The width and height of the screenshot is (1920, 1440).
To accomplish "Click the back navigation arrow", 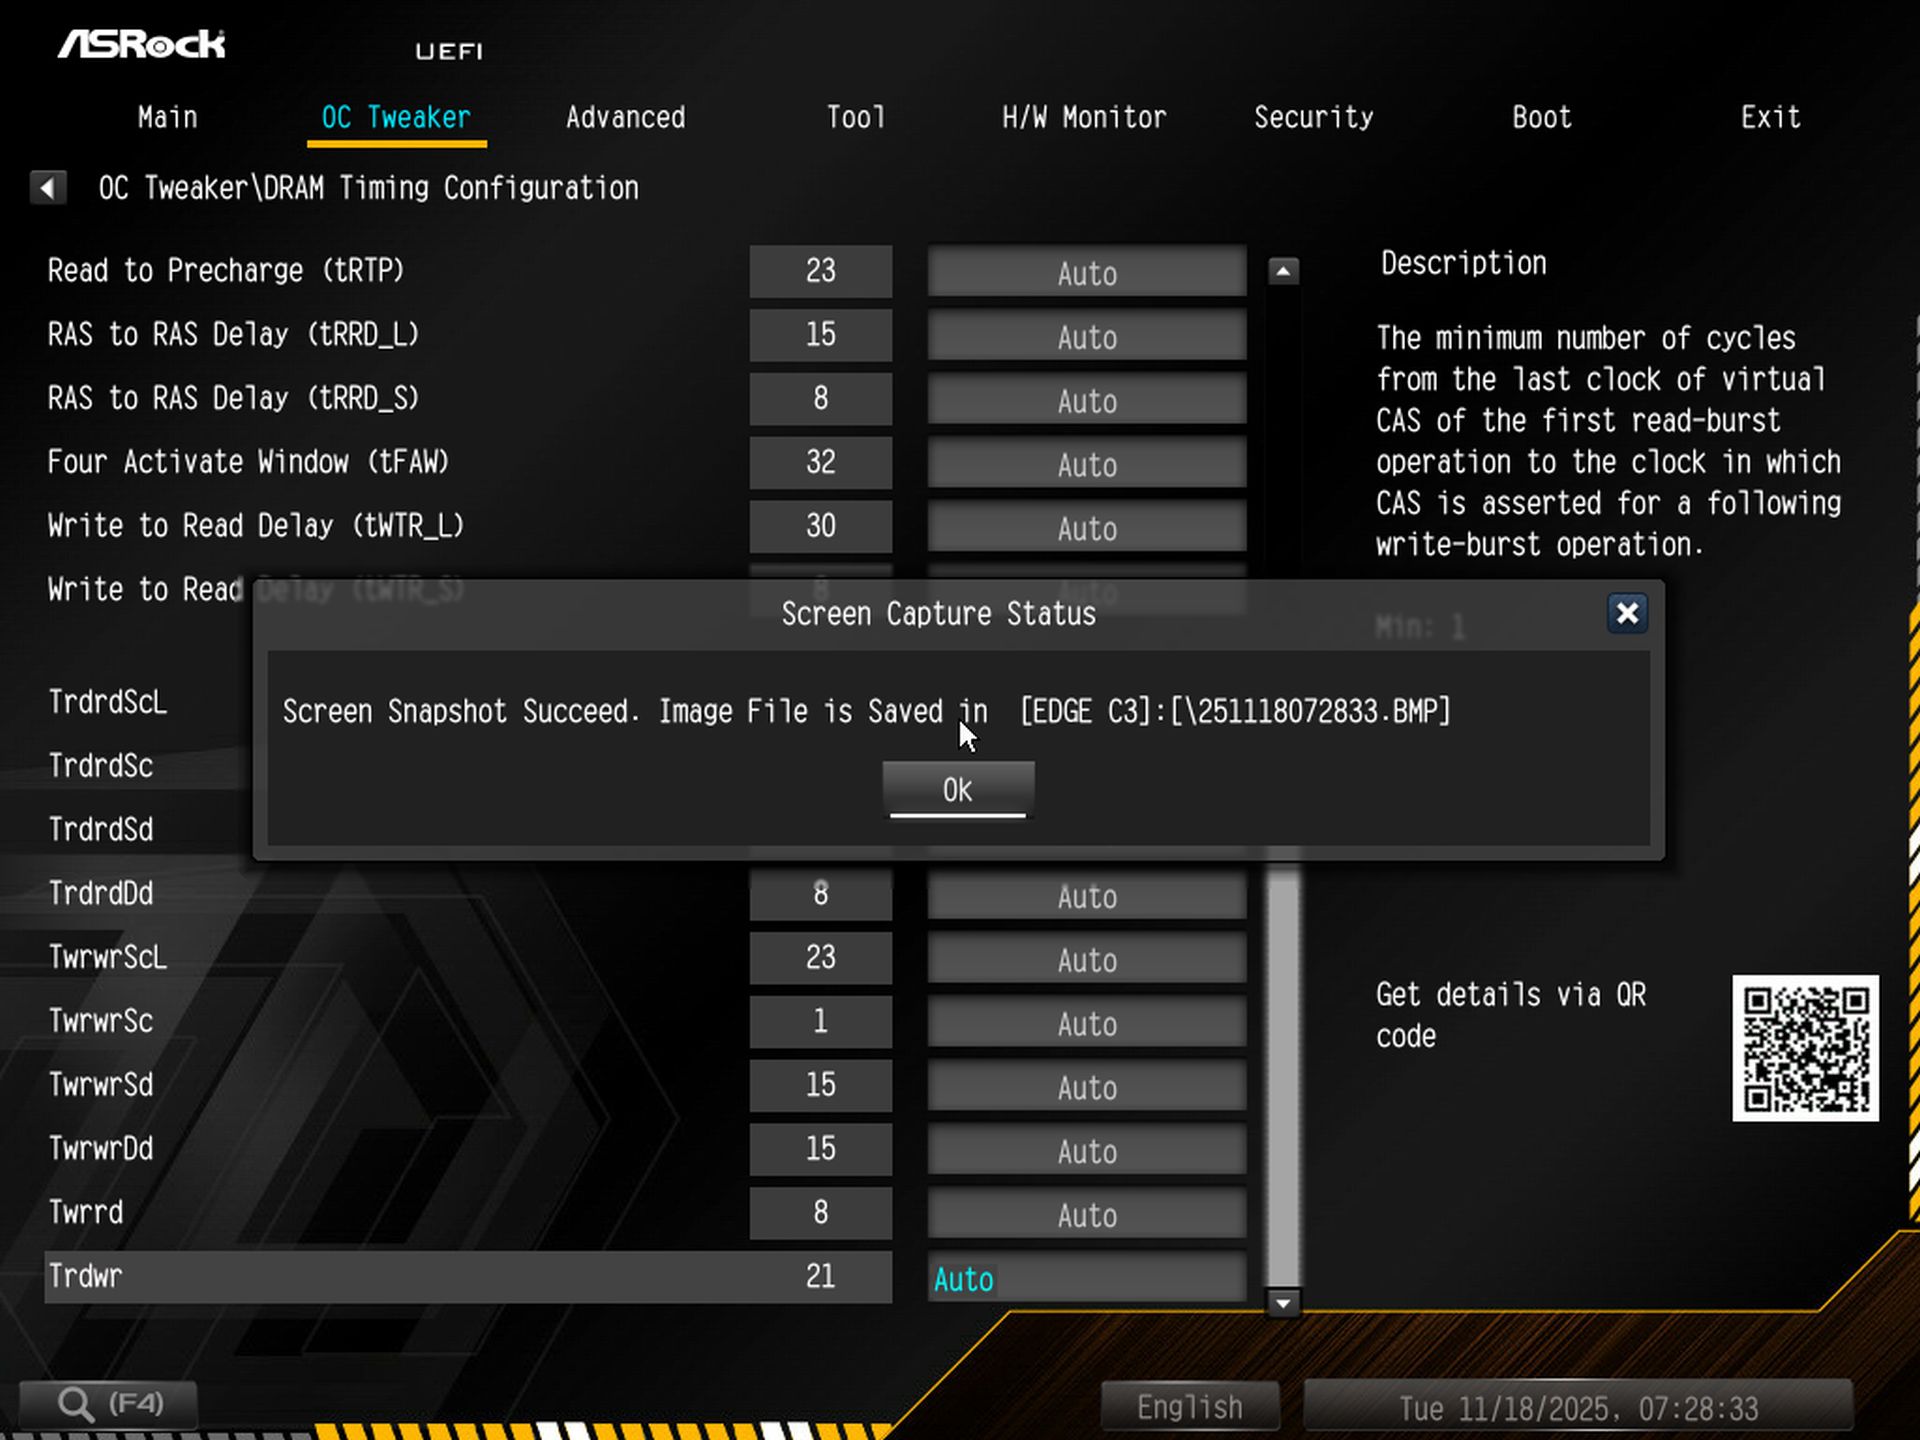I will 47,187.
